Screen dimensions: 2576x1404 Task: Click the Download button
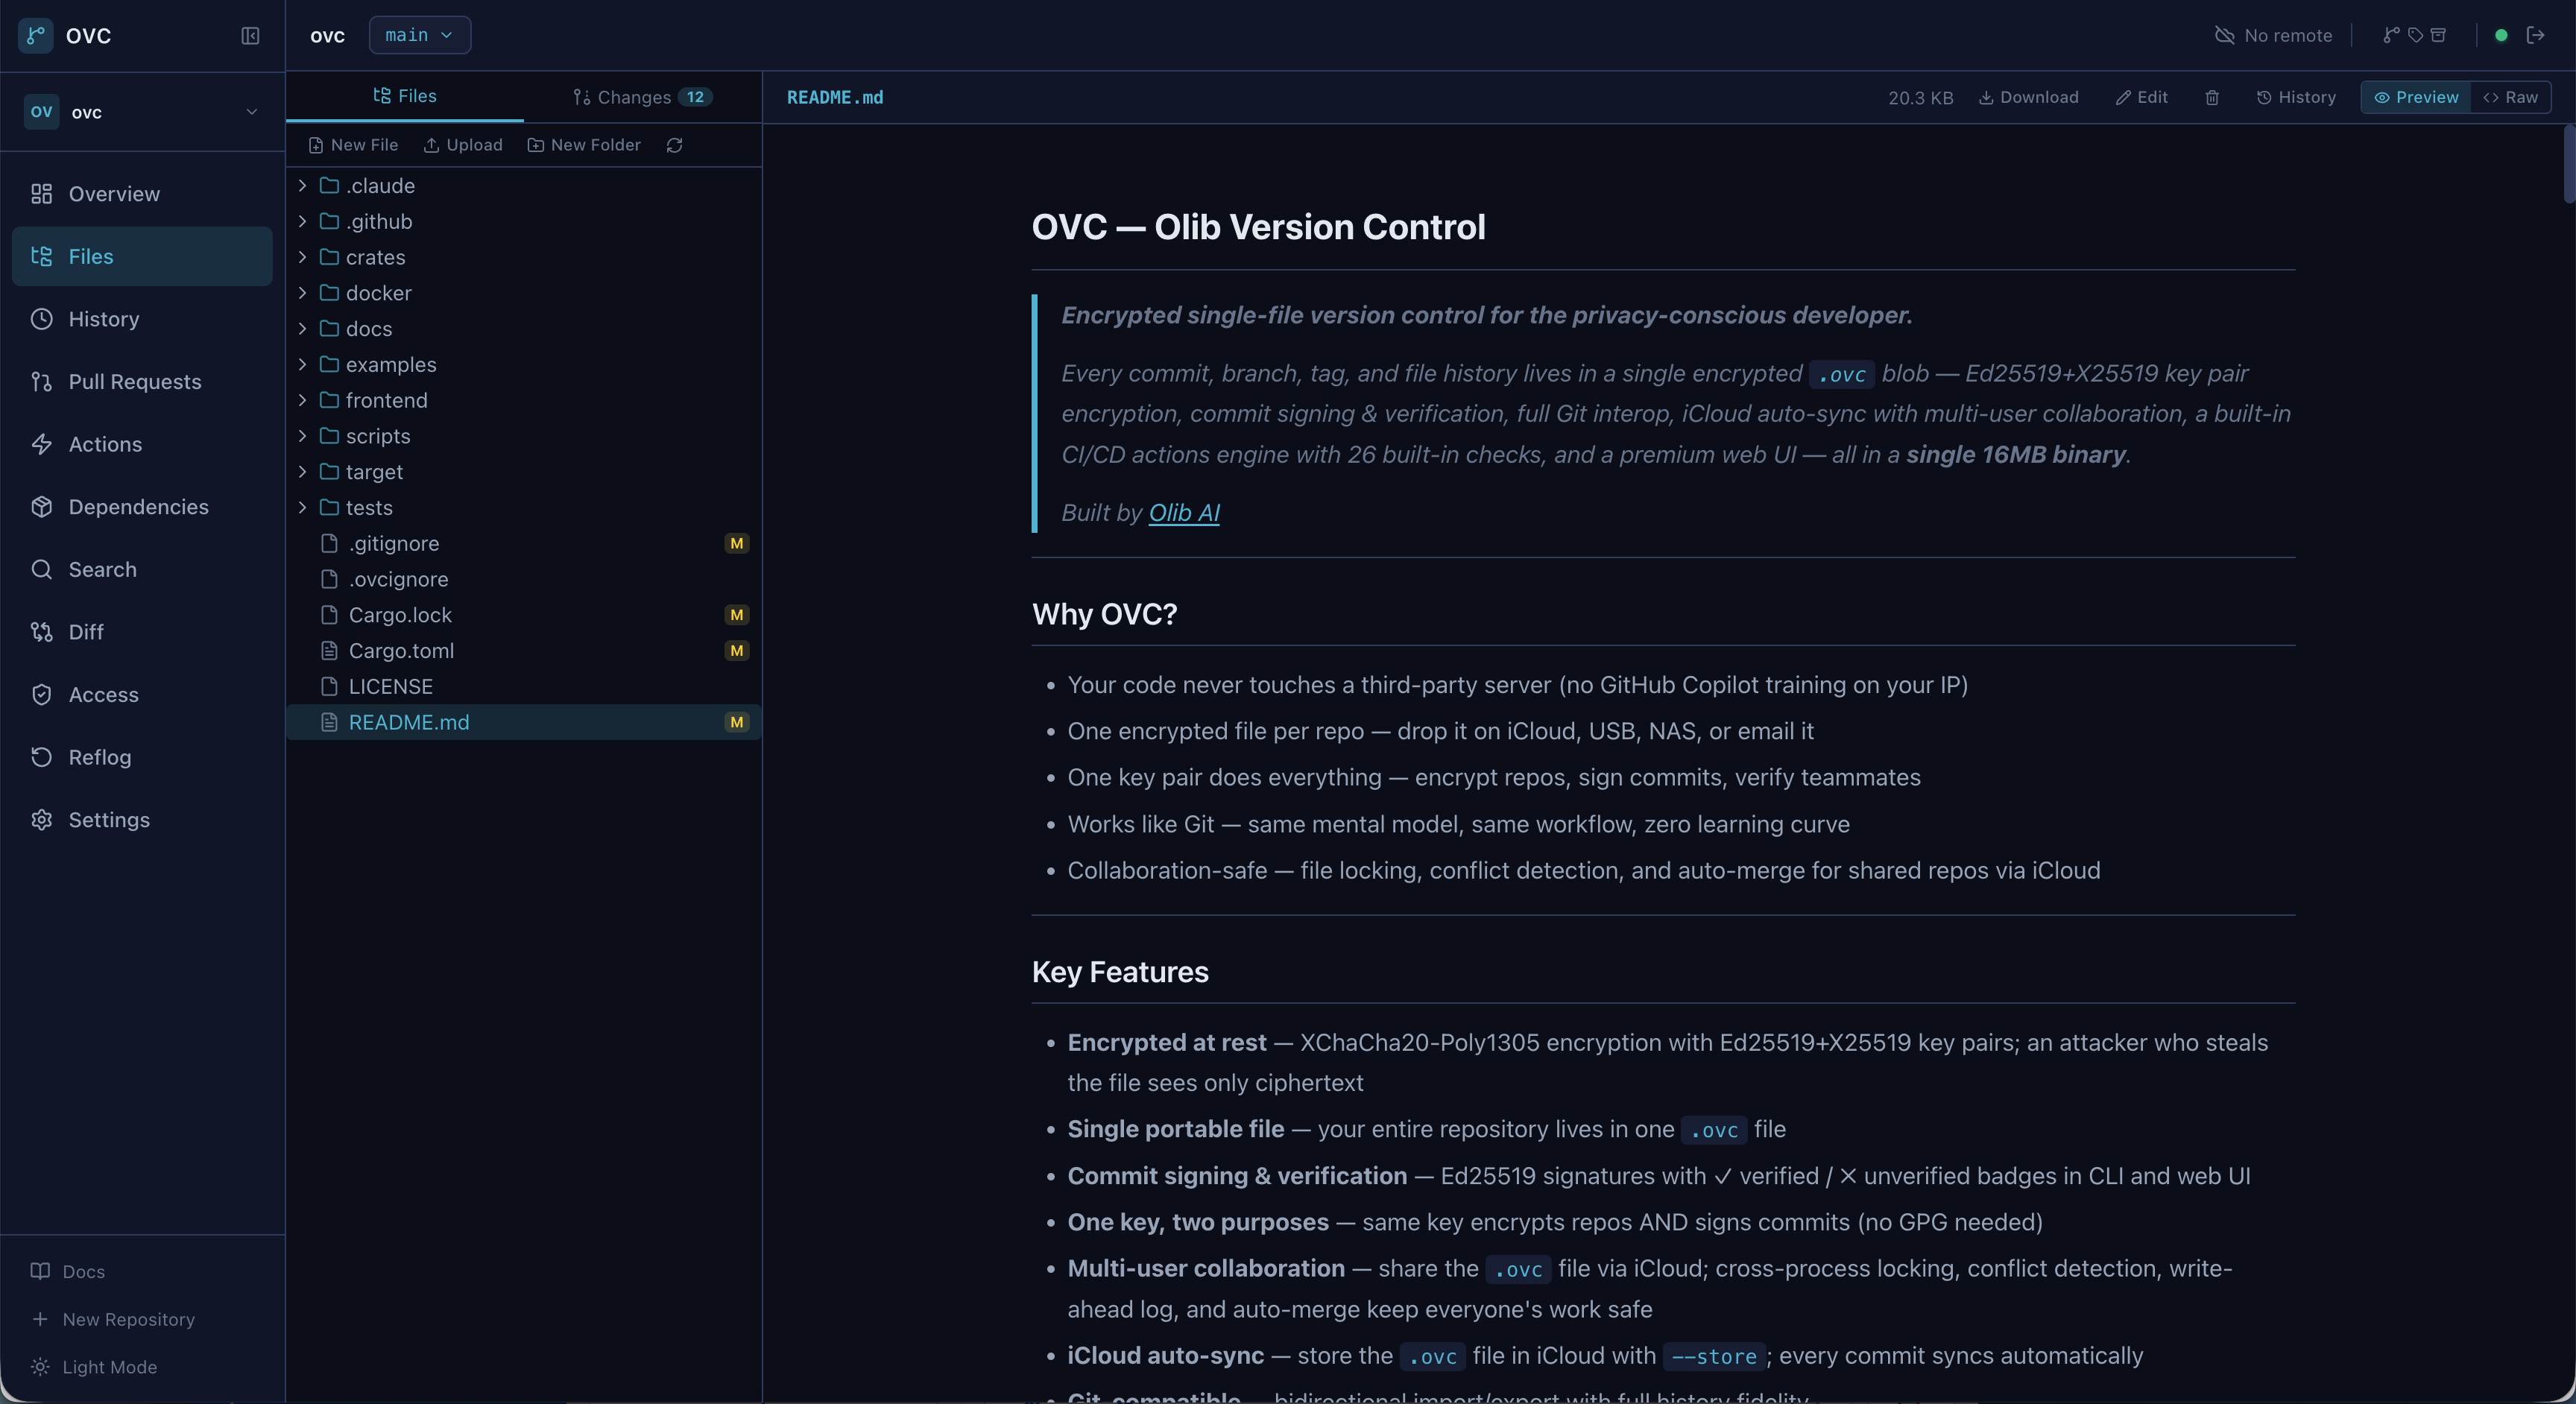click(x=2029, y=97)
